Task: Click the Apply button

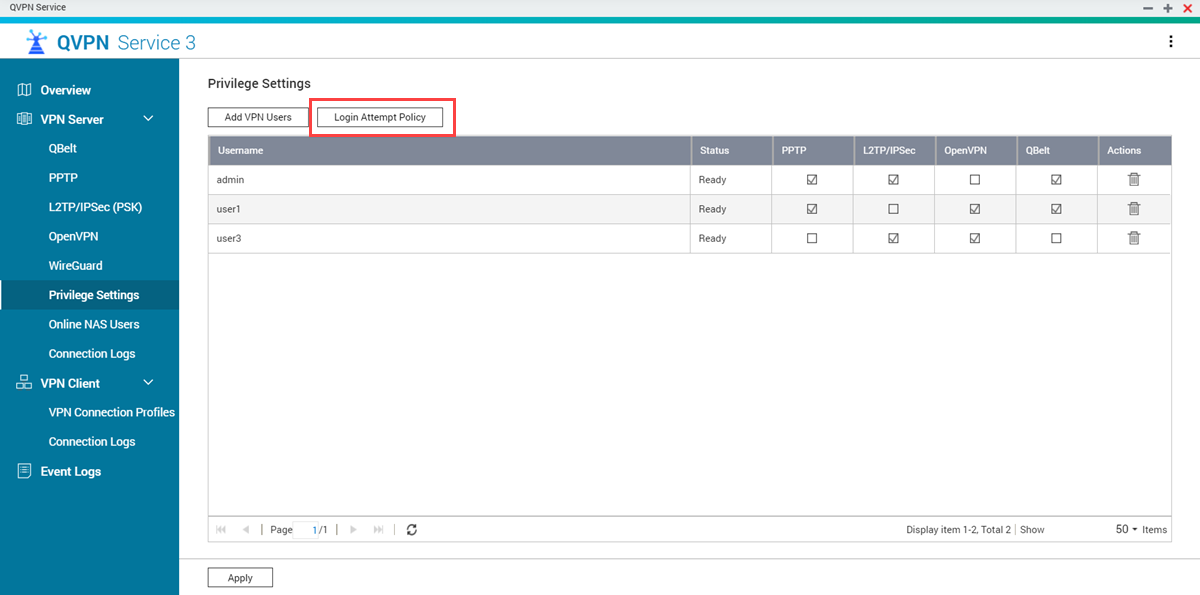Action: [240, 578]
